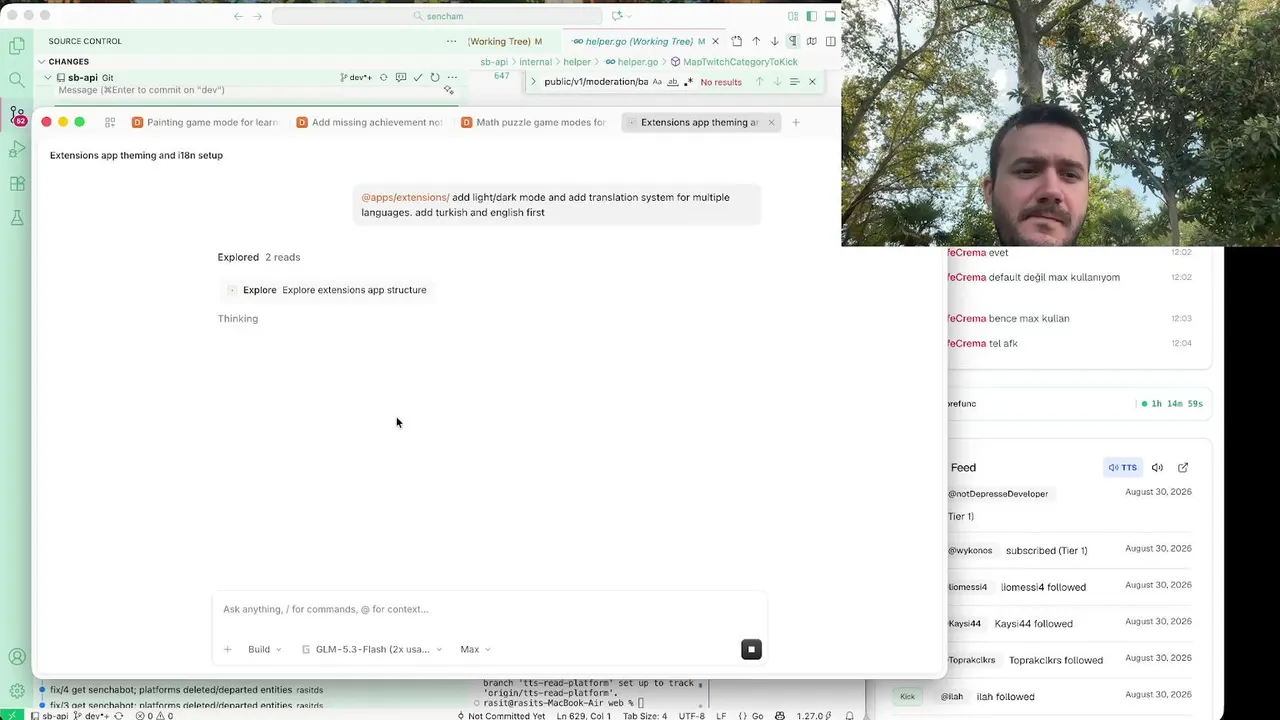Open the Extensions view in the activity bar
The width and height of the screenshot is (1280, 720).
[17, 184]
